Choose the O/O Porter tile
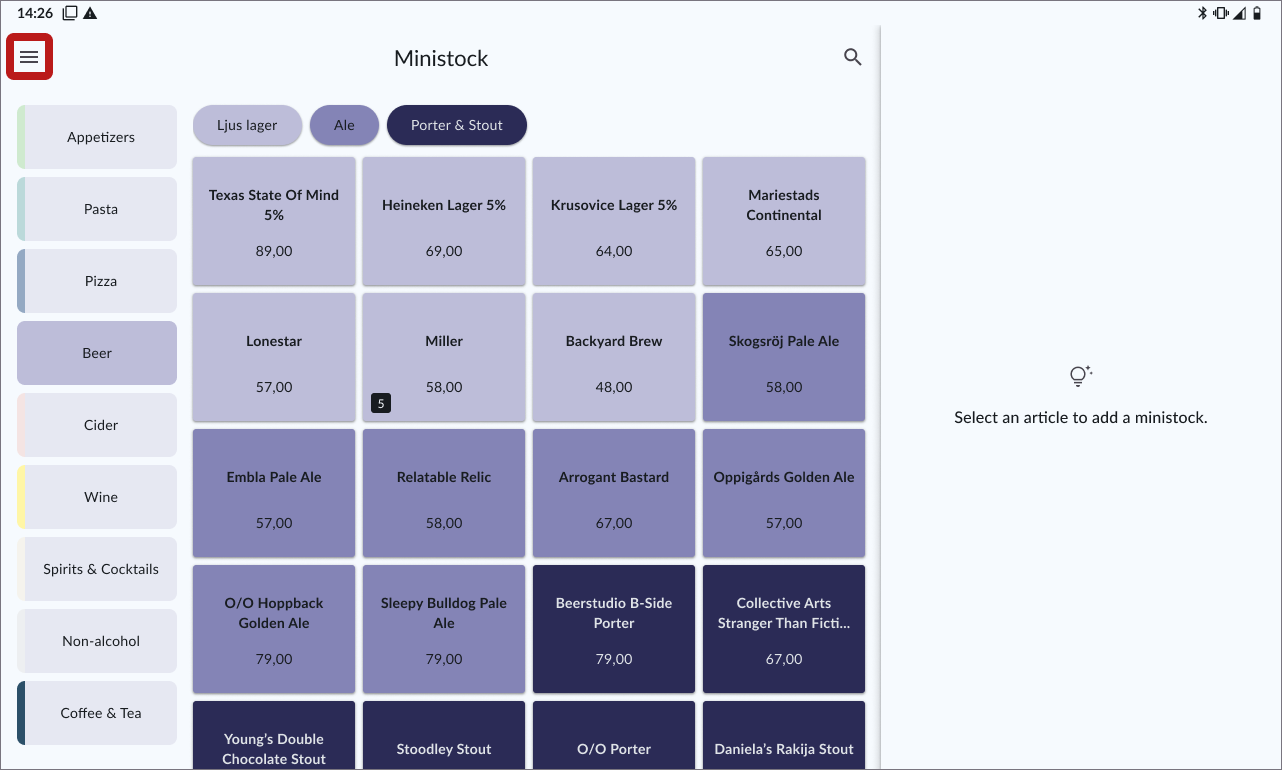The width and height of the screenshot is (1282, 770). click(x=614, y=735)
